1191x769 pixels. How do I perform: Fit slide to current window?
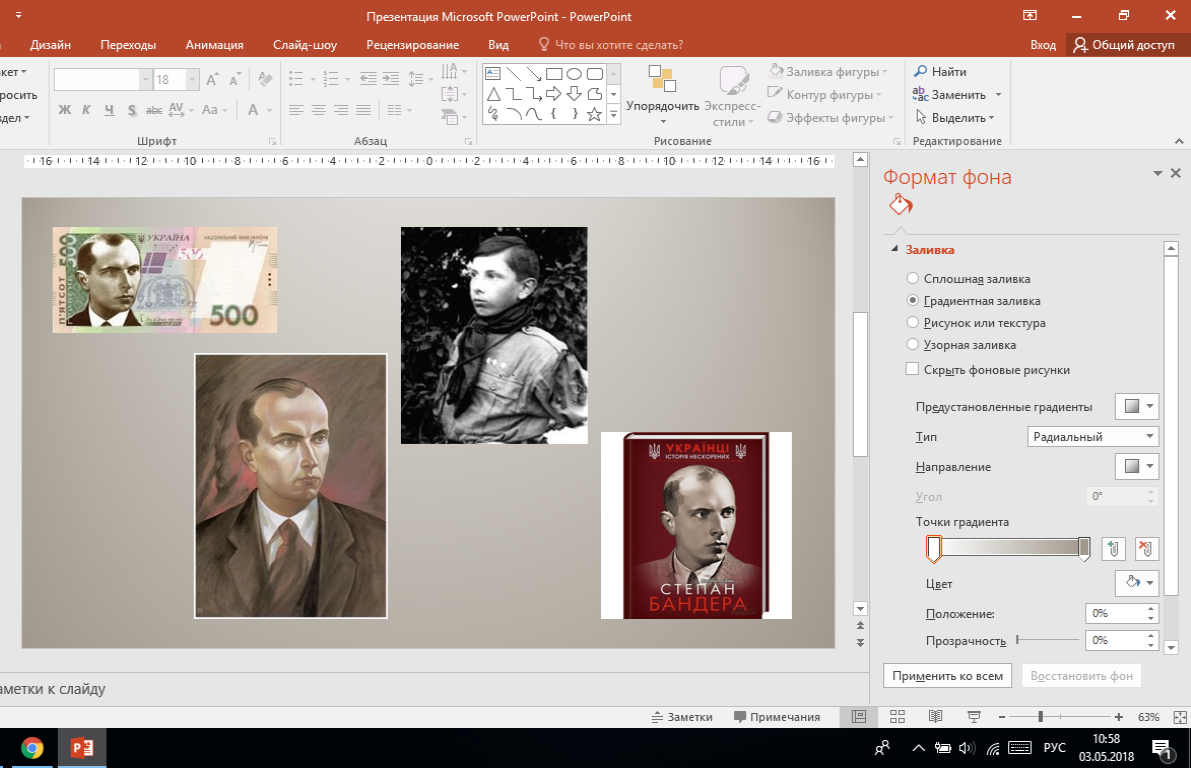point(1180,717)
